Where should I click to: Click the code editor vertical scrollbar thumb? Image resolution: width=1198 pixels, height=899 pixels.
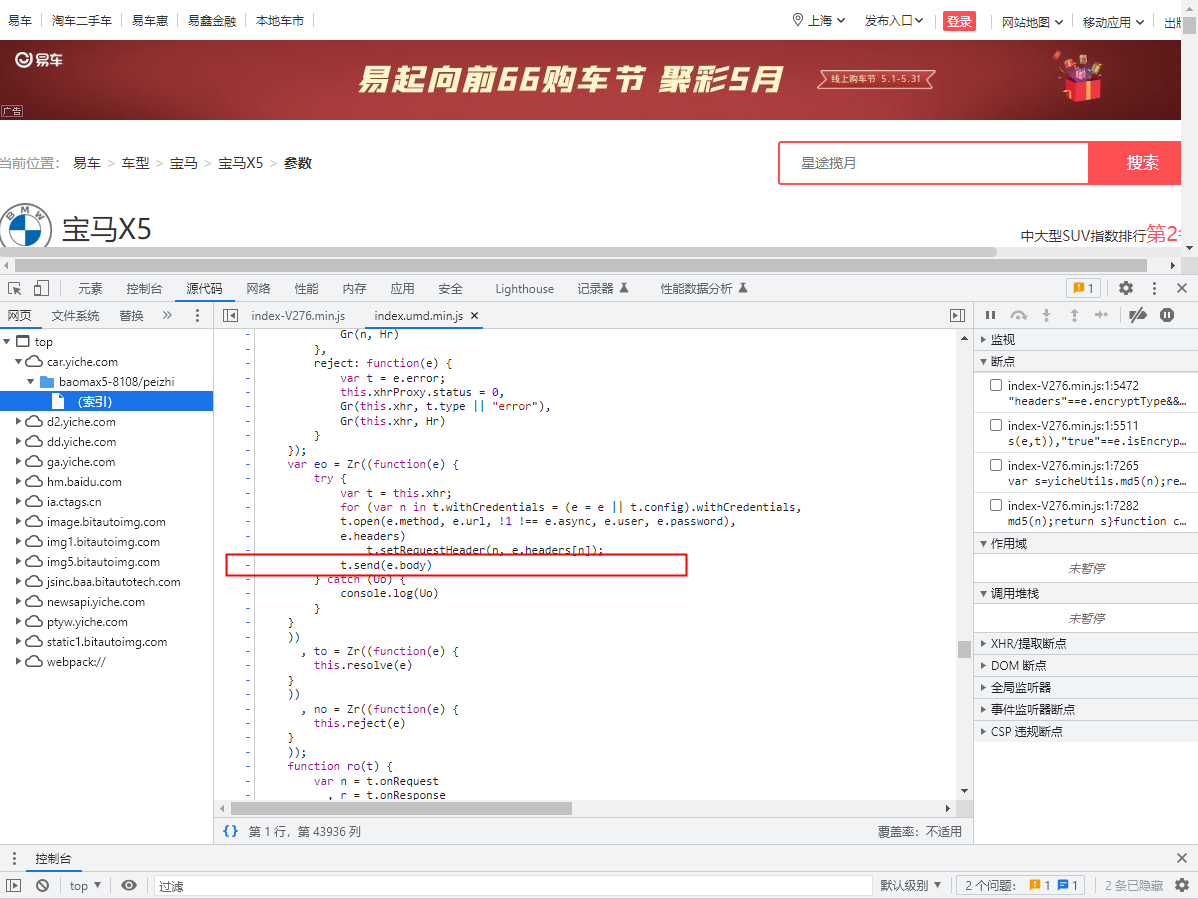pyautogui.click(x=964, y=648)
